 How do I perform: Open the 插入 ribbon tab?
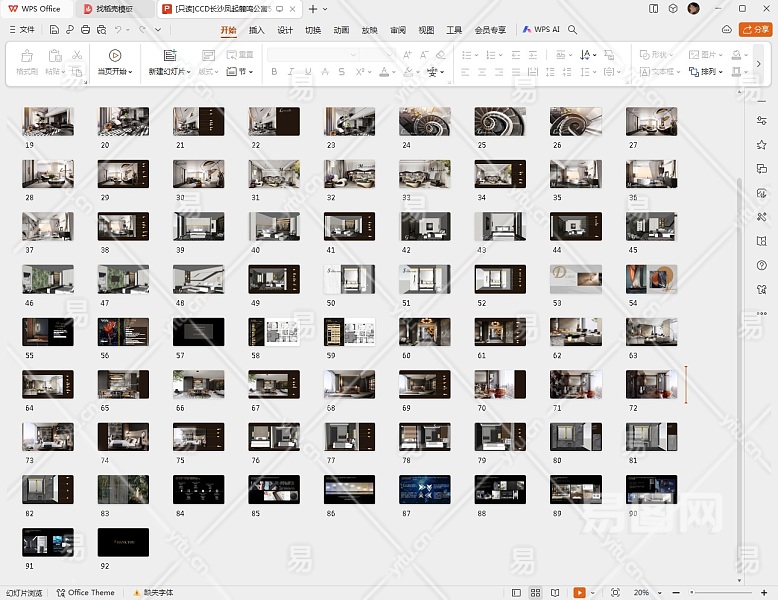[x=257, y=30]
